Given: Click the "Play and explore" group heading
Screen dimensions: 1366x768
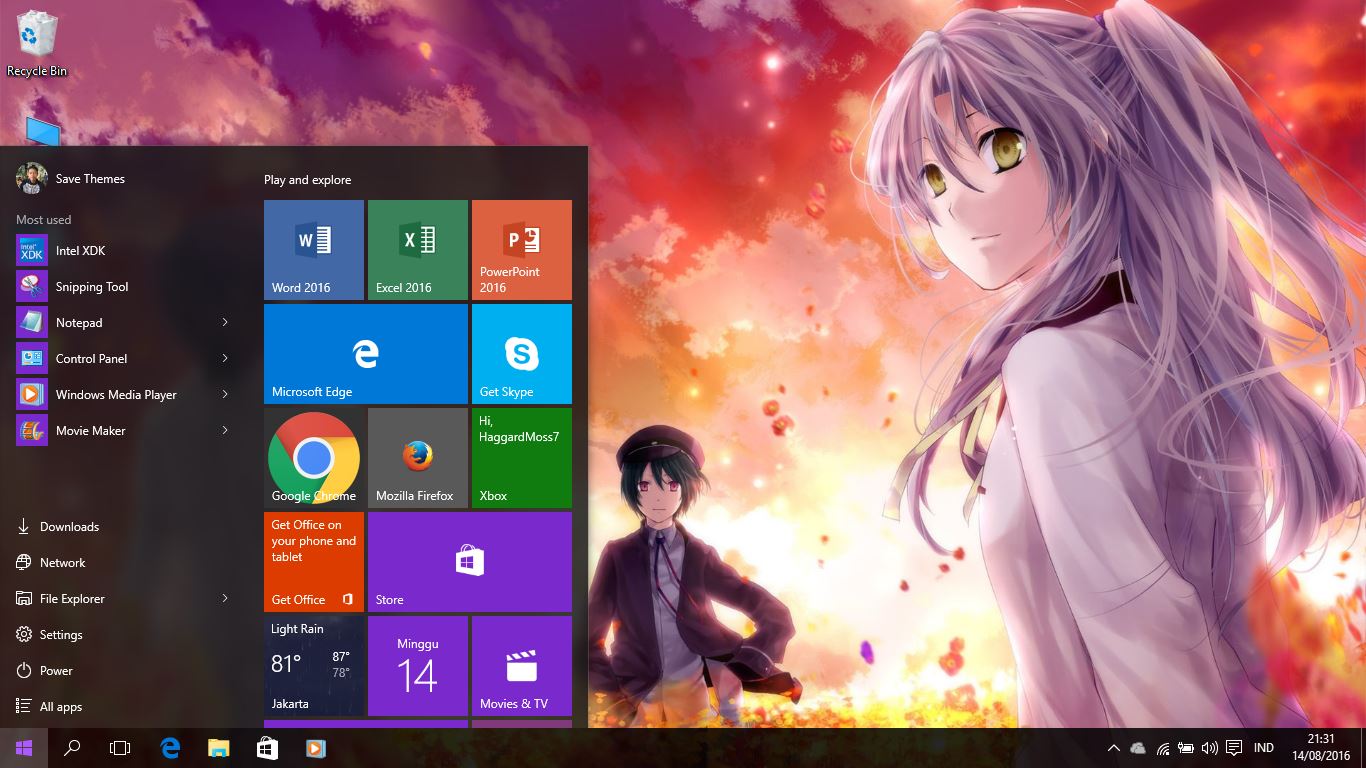Looking at the screenshot, I should (308, 180).
